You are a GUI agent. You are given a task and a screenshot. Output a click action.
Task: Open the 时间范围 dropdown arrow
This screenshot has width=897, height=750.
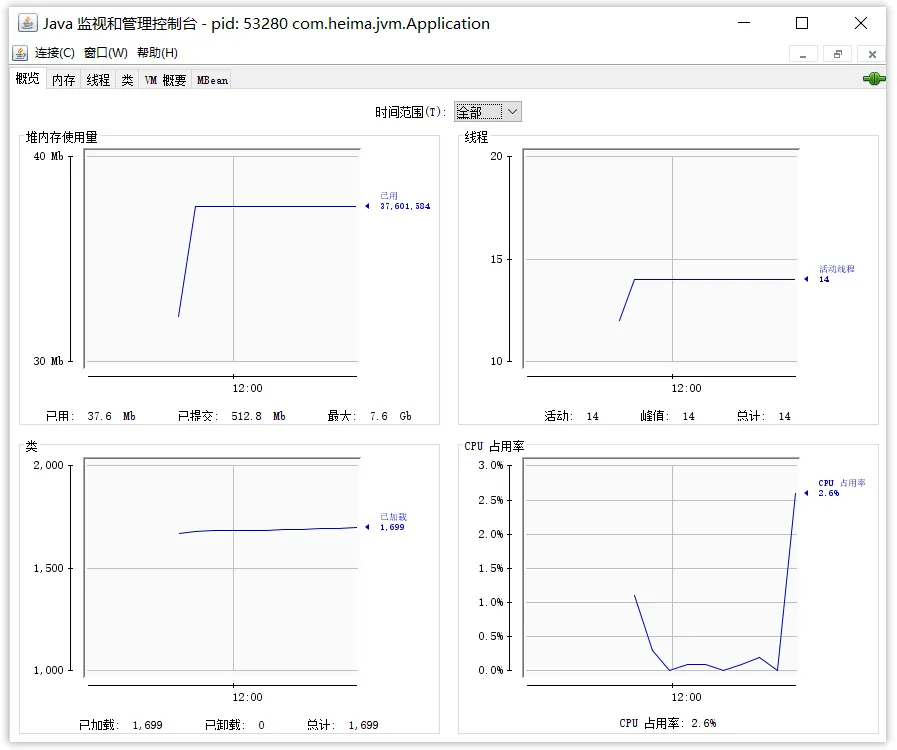pos(513,112)
